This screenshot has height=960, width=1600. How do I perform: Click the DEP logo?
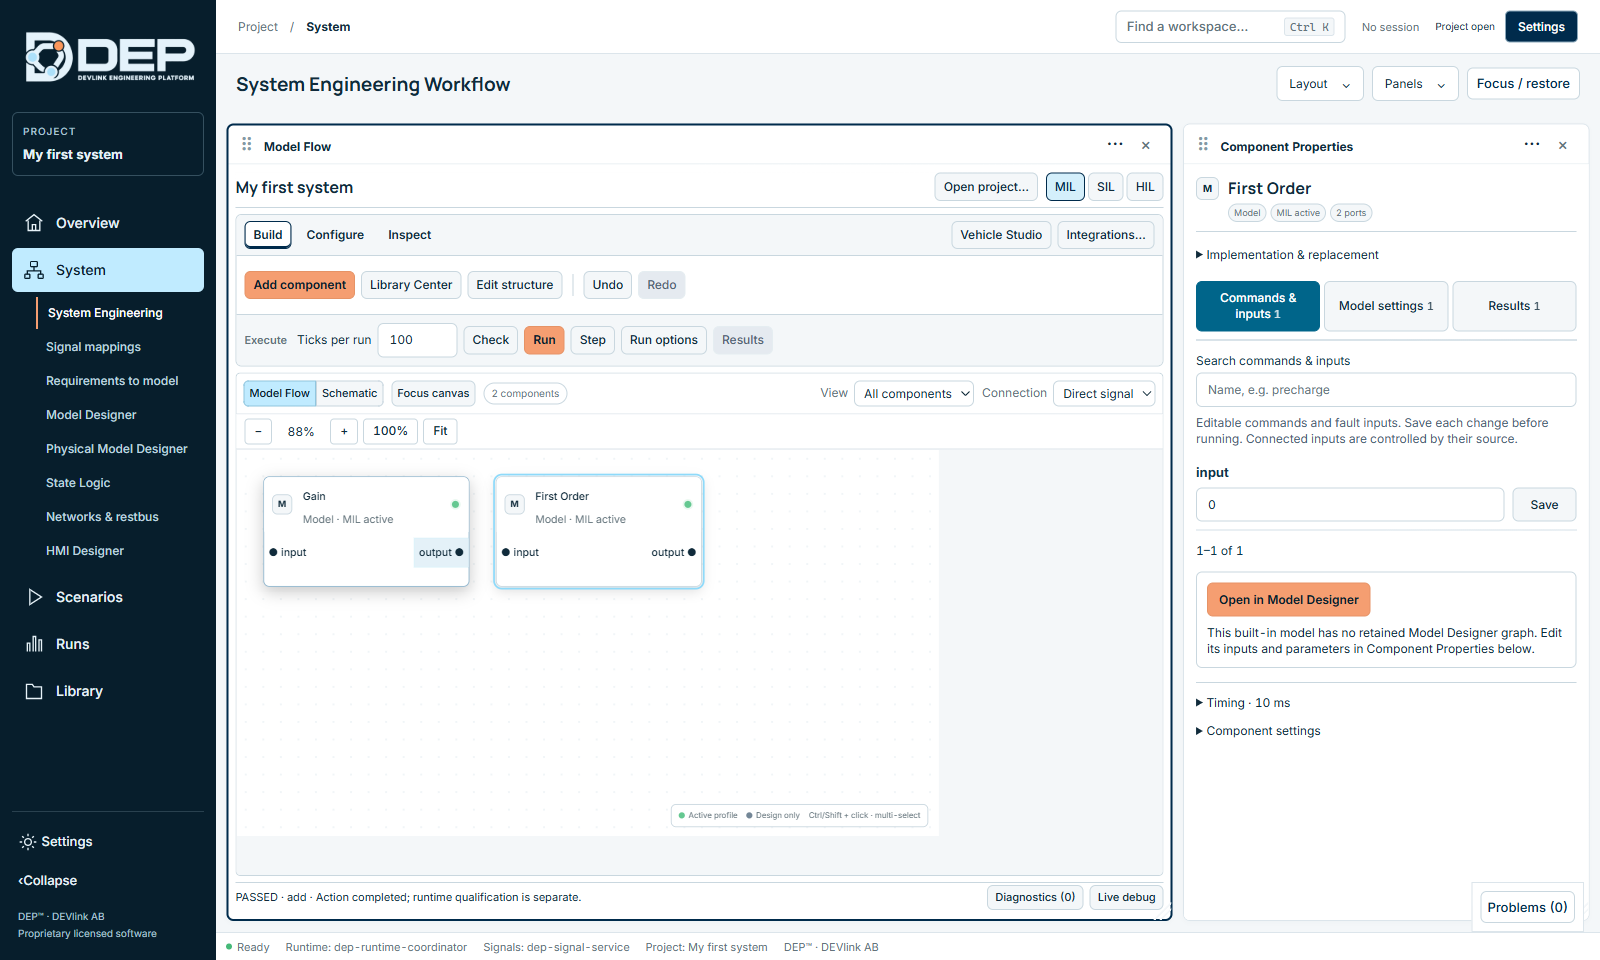coord(109,57)
